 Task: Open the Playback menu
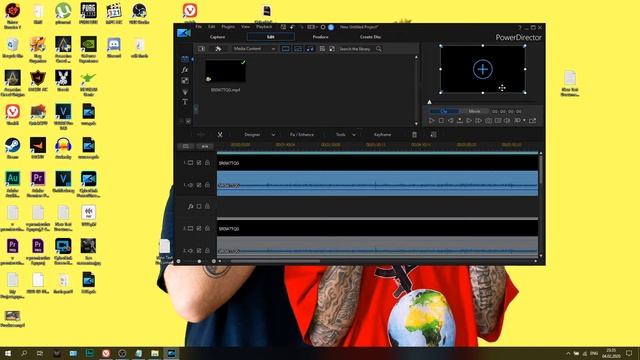click(x=264, y=27)
